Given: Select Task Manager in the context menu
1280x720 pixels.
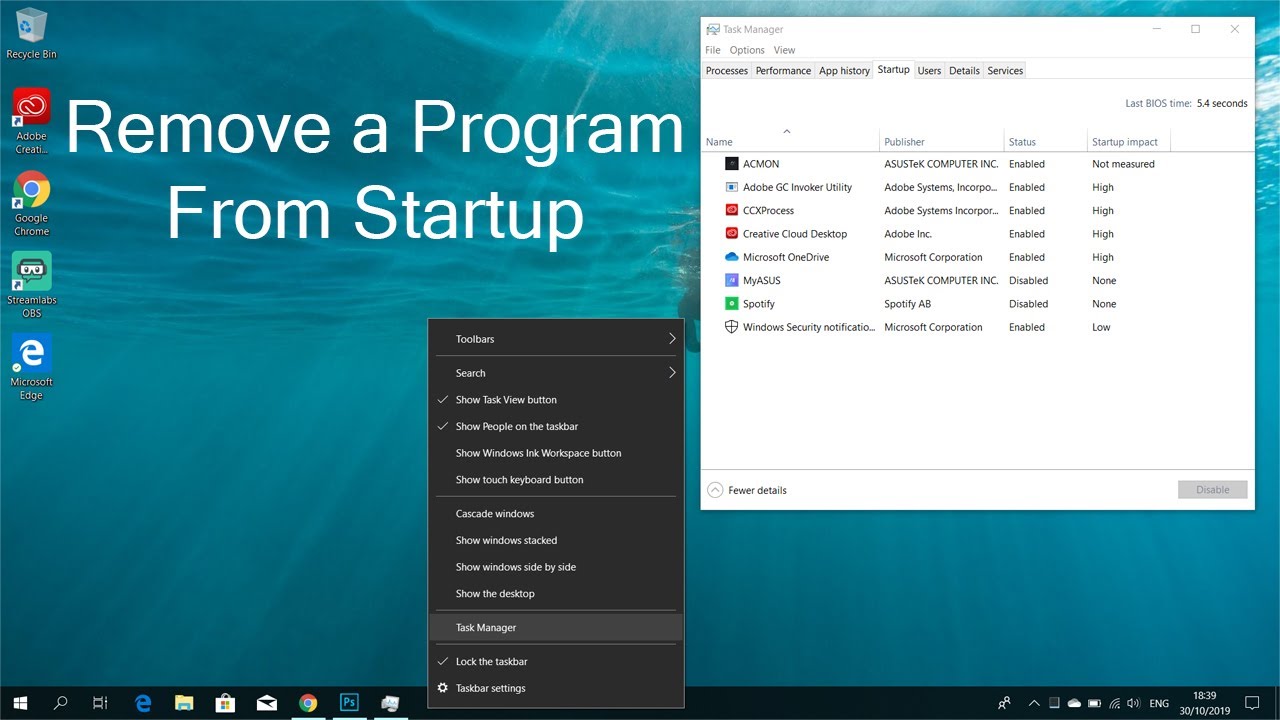Looking at the screenshot, I should [x=555, y=628].
